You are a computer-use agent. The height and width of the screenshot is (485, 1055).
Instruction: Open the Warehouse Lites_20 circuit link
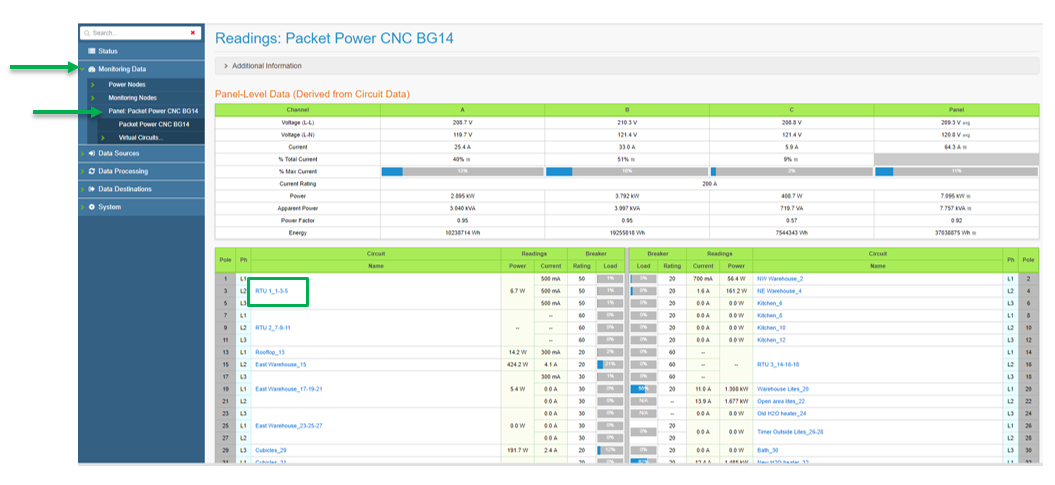pos(782,389)
